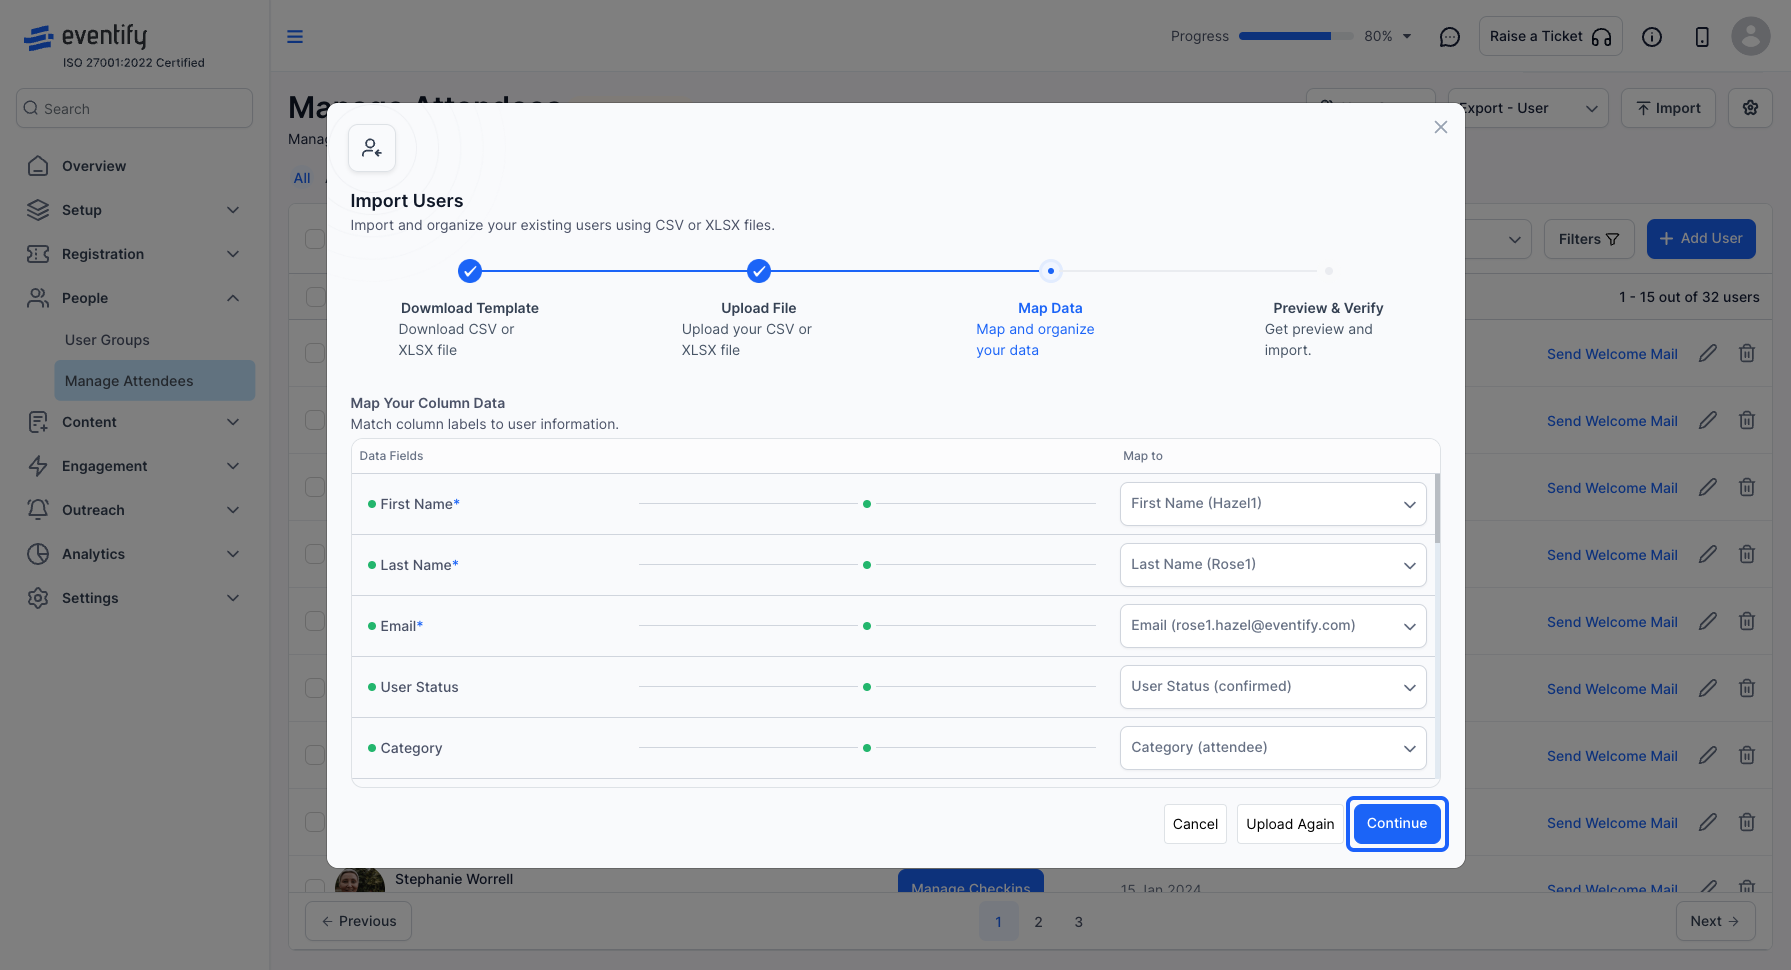Click the settings gear next to Import
Viewport: 1791px width, 970px height.
tap(1750, 108)
